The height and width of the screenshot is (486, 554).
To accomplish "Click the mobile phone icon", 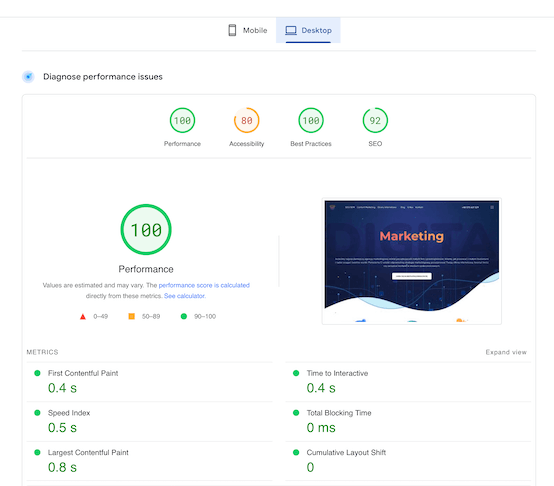I will point(232,30).
